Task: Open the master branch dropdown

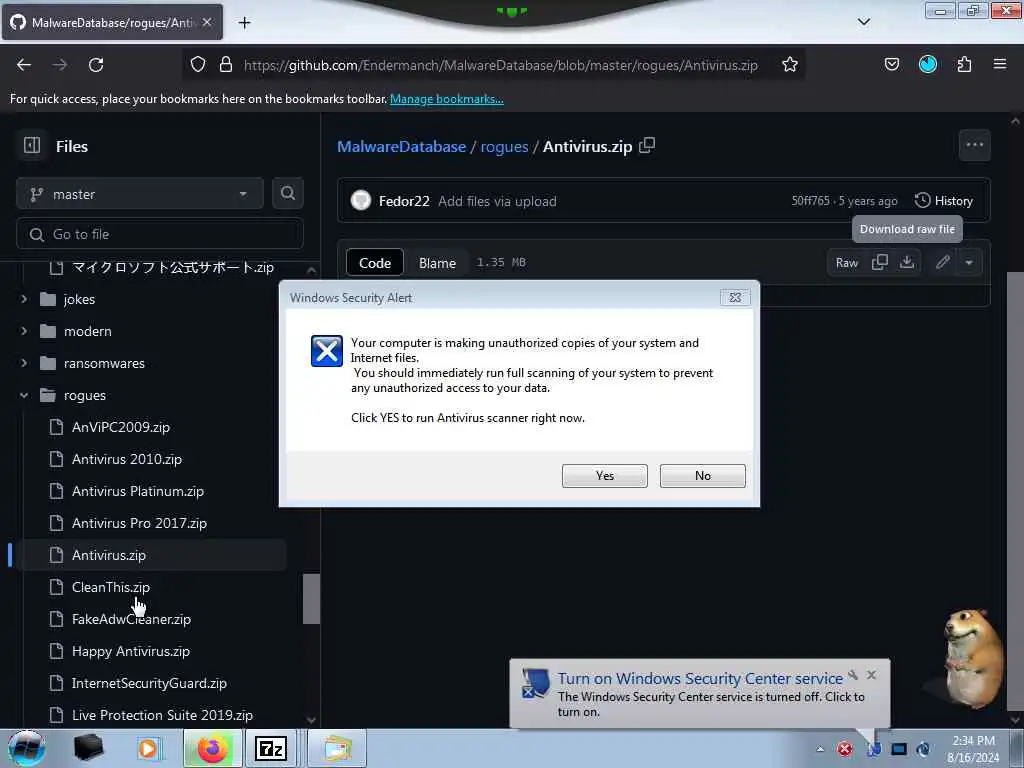Action: pyautogui.click(x=140, y=194)
